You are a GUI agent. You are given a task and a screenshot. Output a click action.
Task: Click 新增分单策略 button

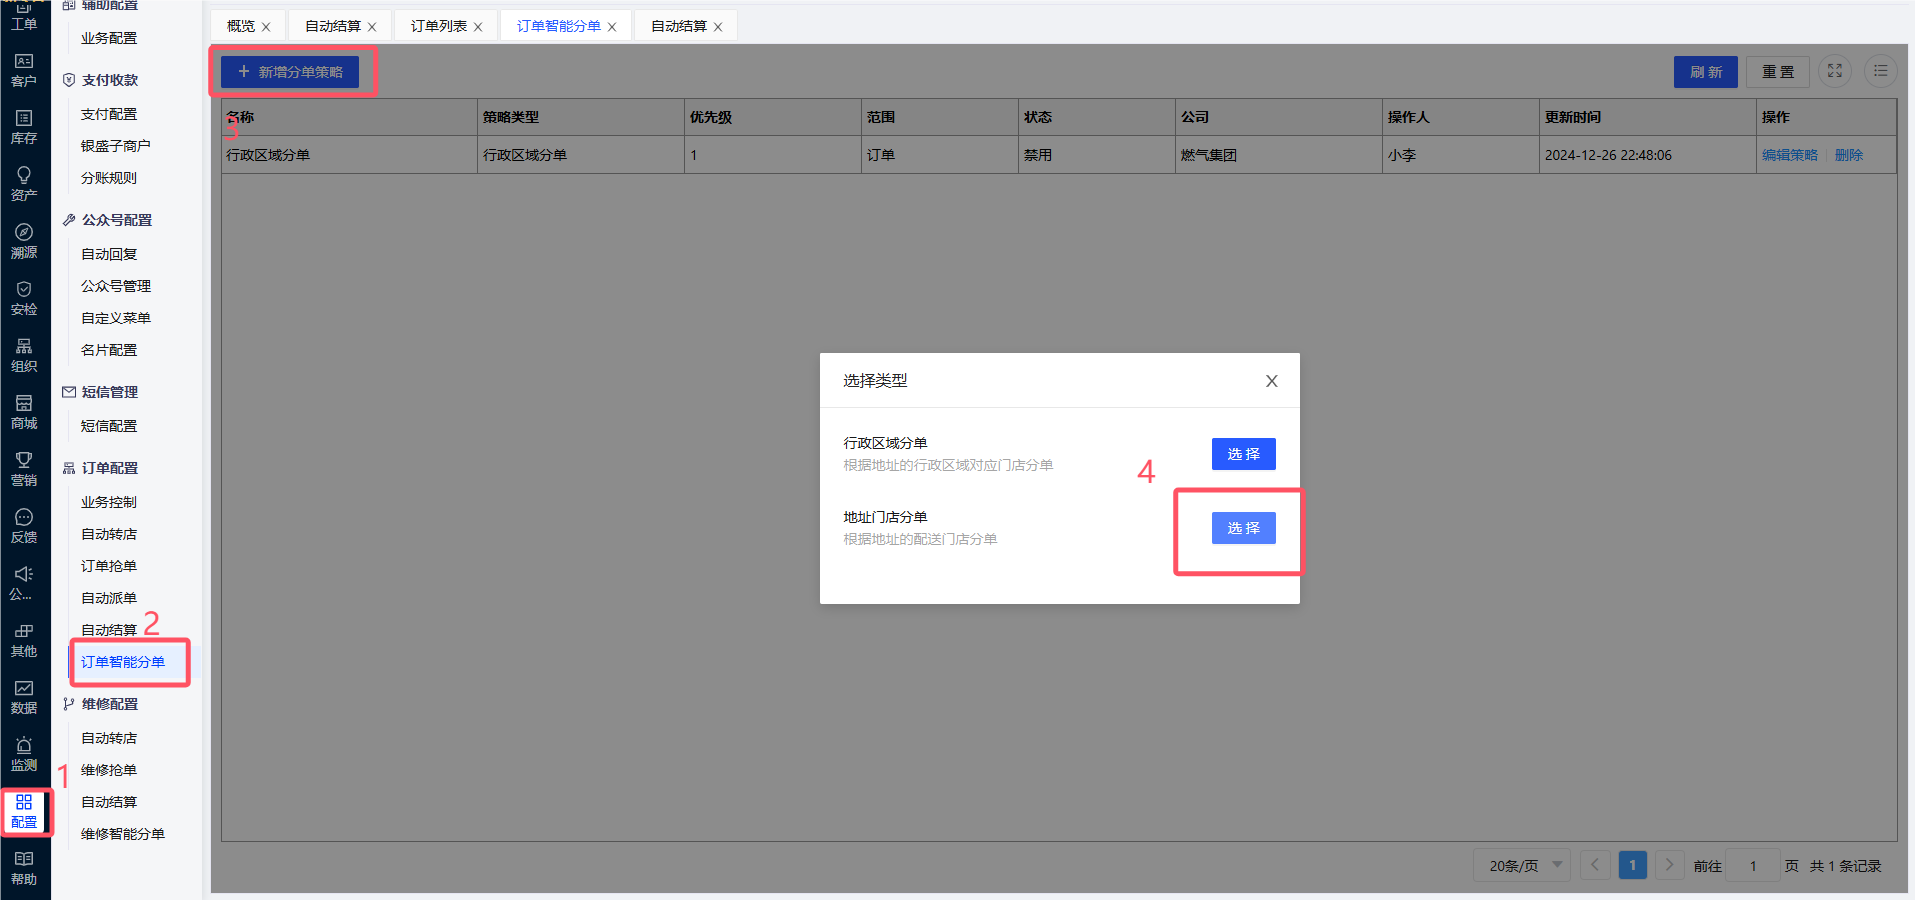click(290, 72)
